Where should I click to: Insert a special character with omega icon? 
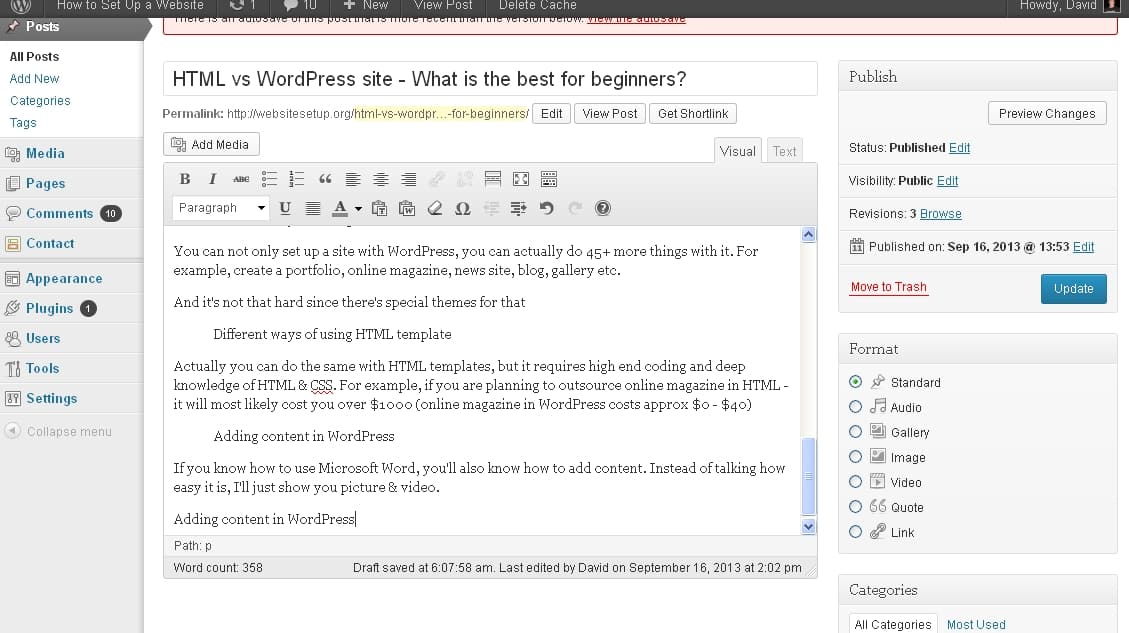tap(462, 208)
